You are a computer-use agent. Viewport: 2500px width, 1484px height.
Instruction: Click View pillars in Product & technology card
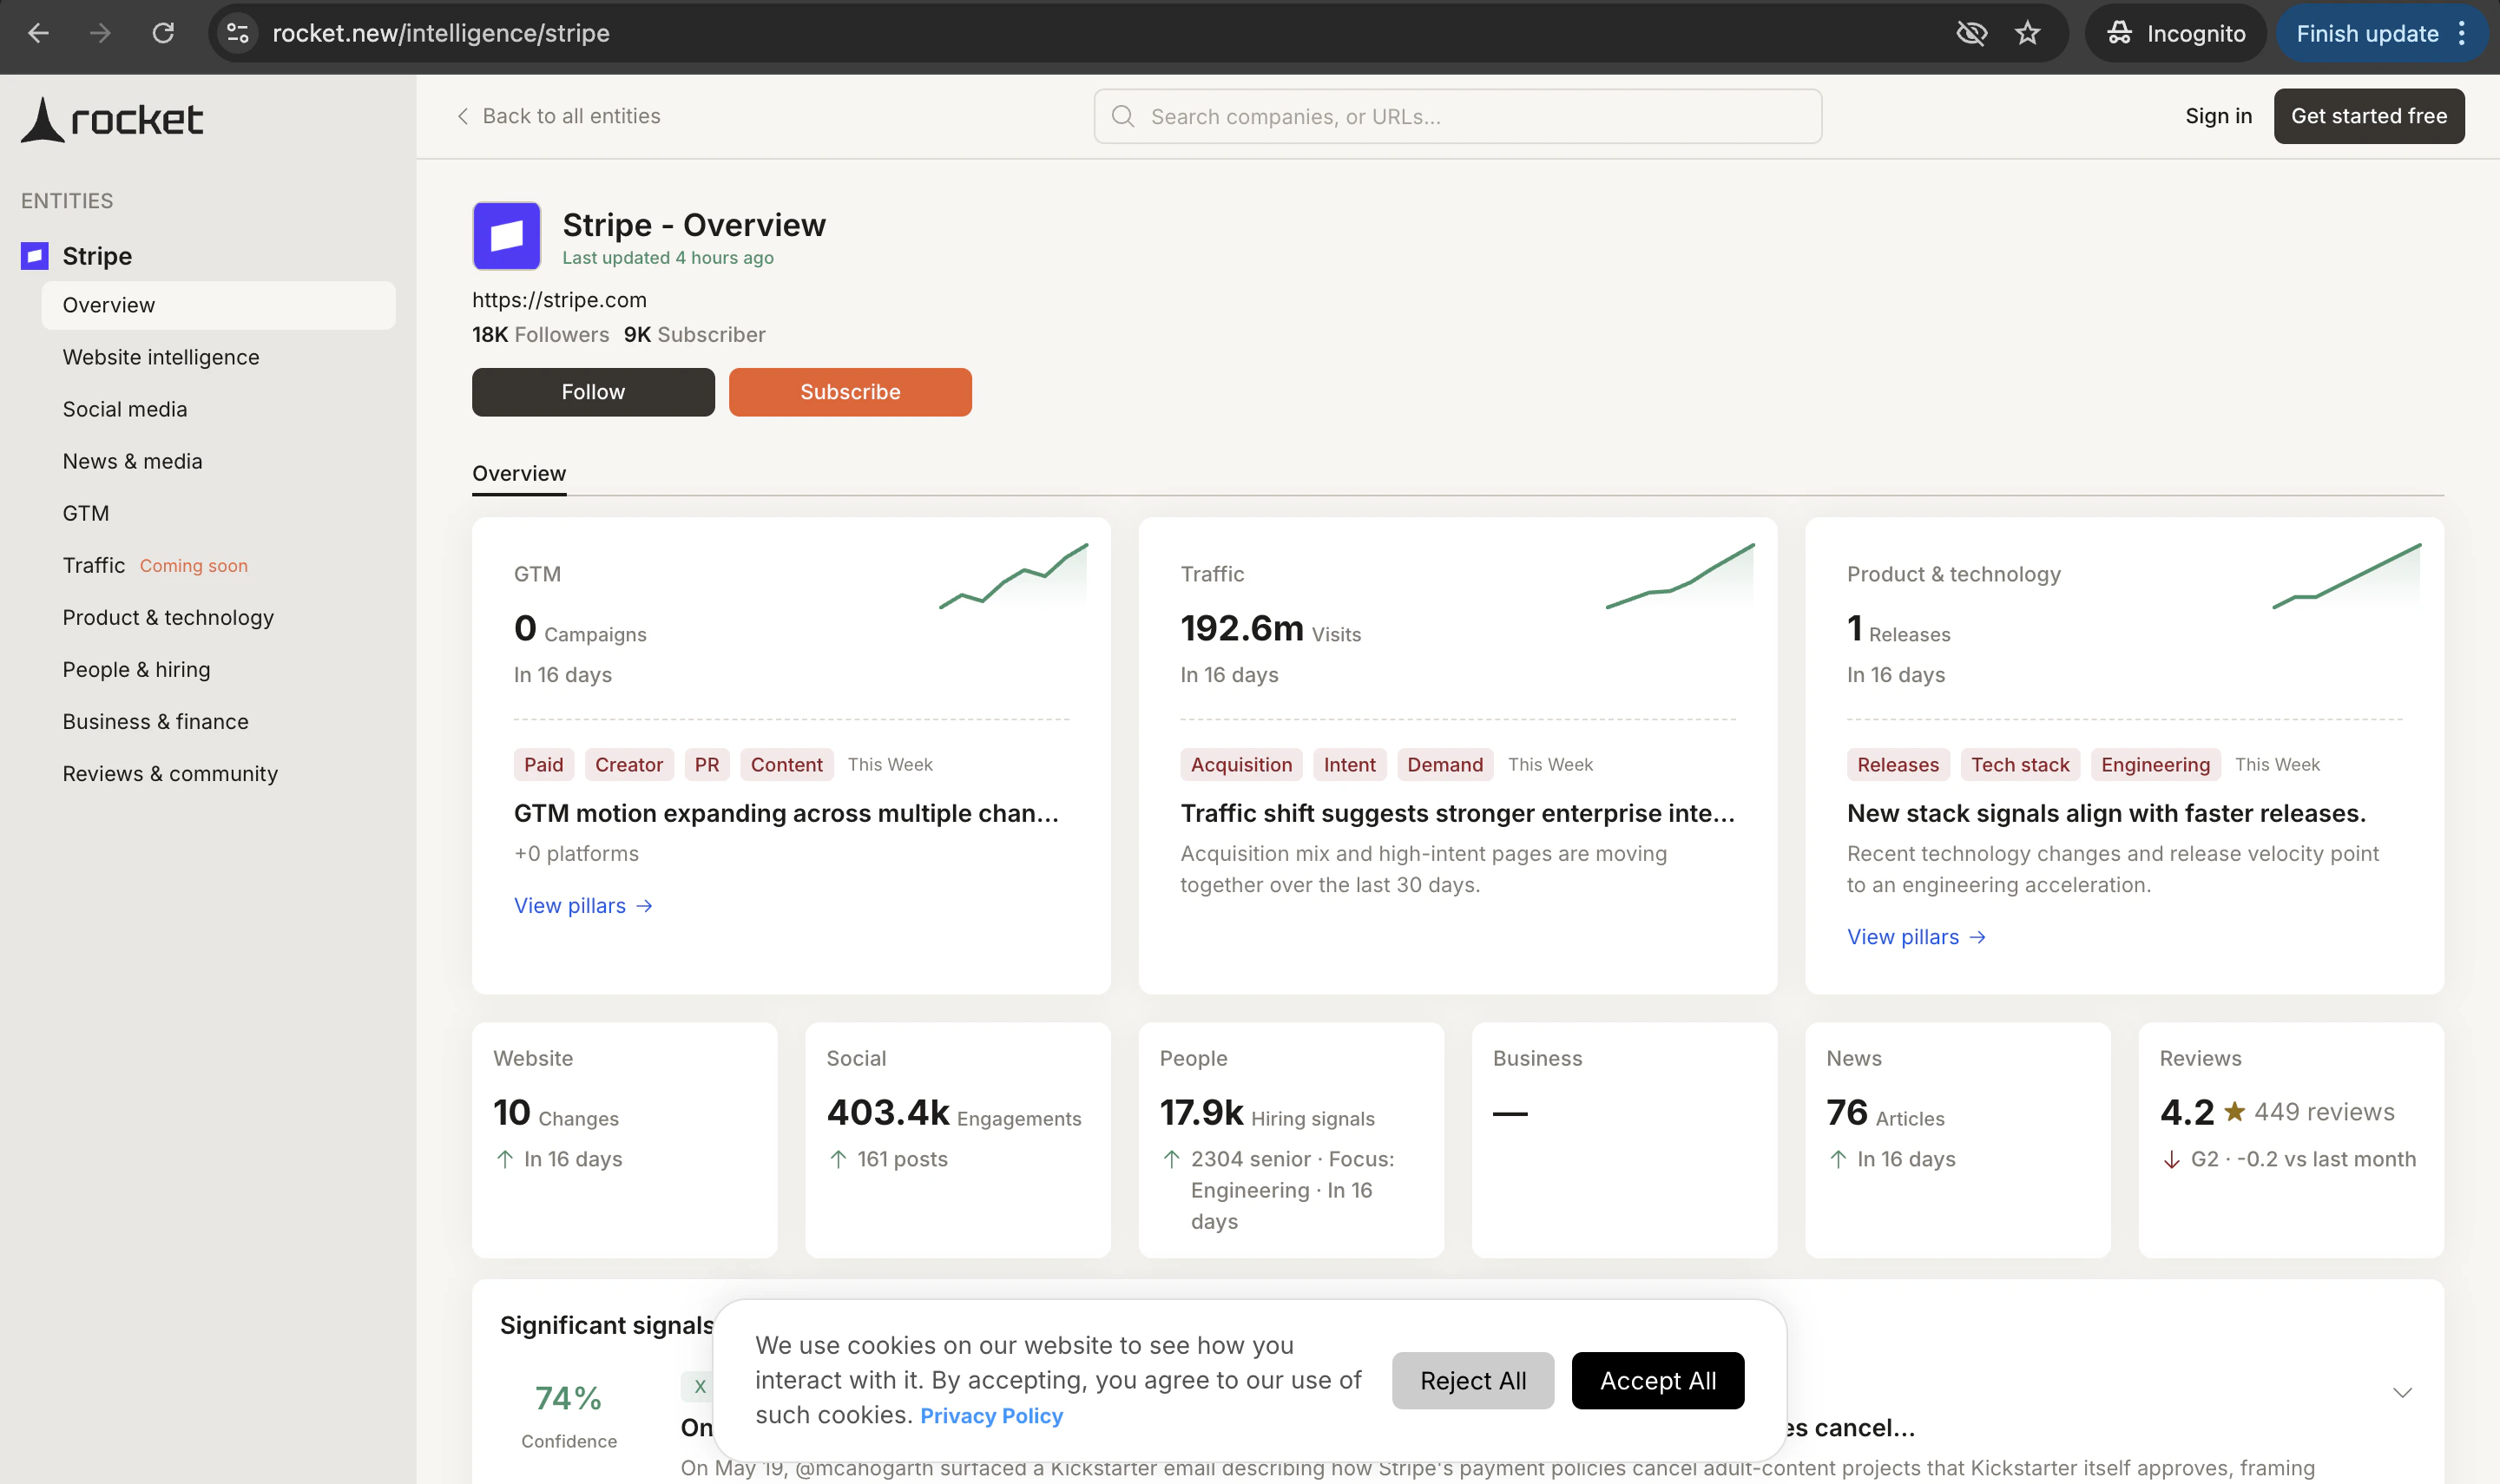pos(1916,936)
